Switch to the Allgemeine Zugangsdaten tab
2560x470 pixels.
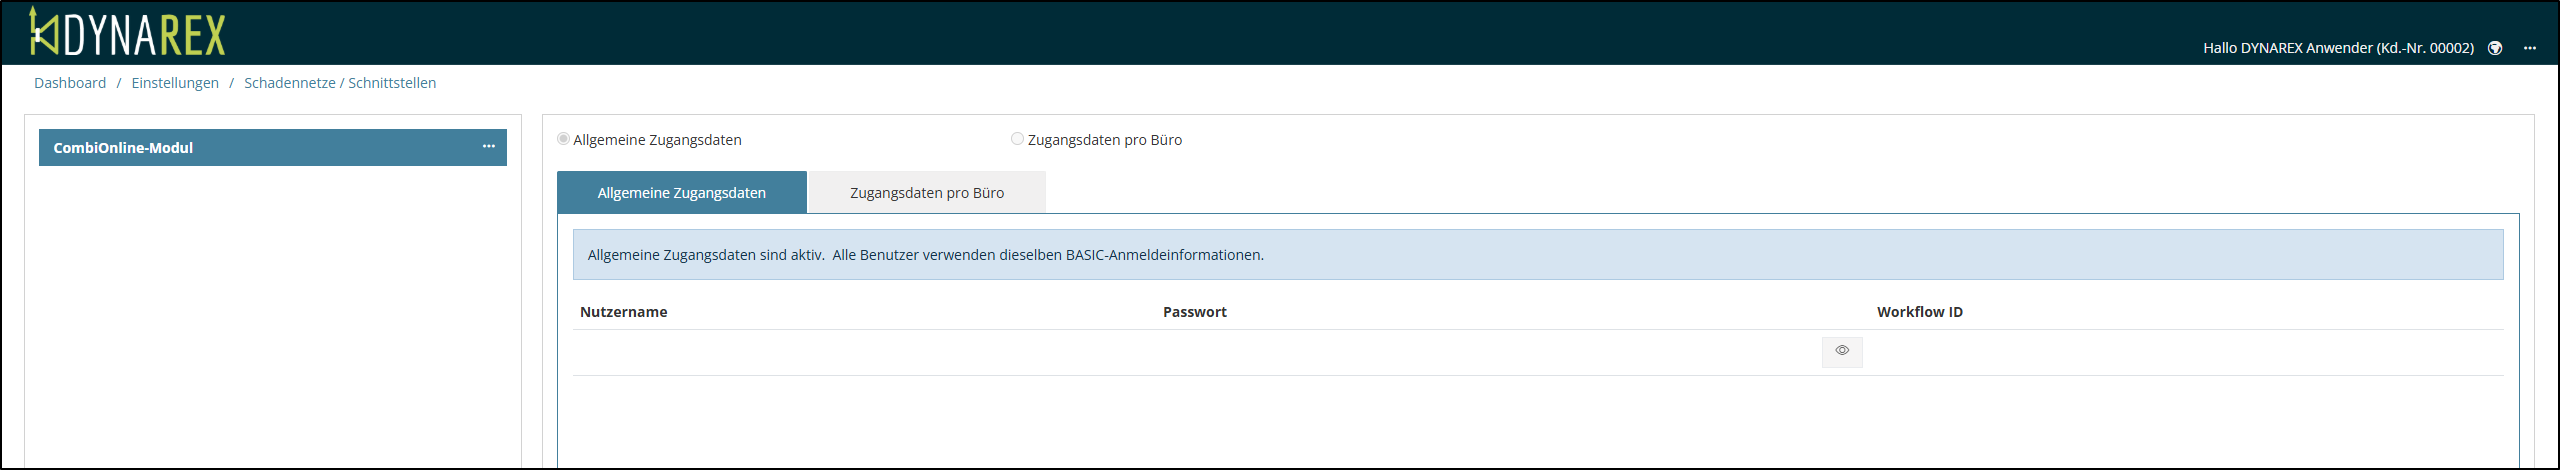point(681,193)
